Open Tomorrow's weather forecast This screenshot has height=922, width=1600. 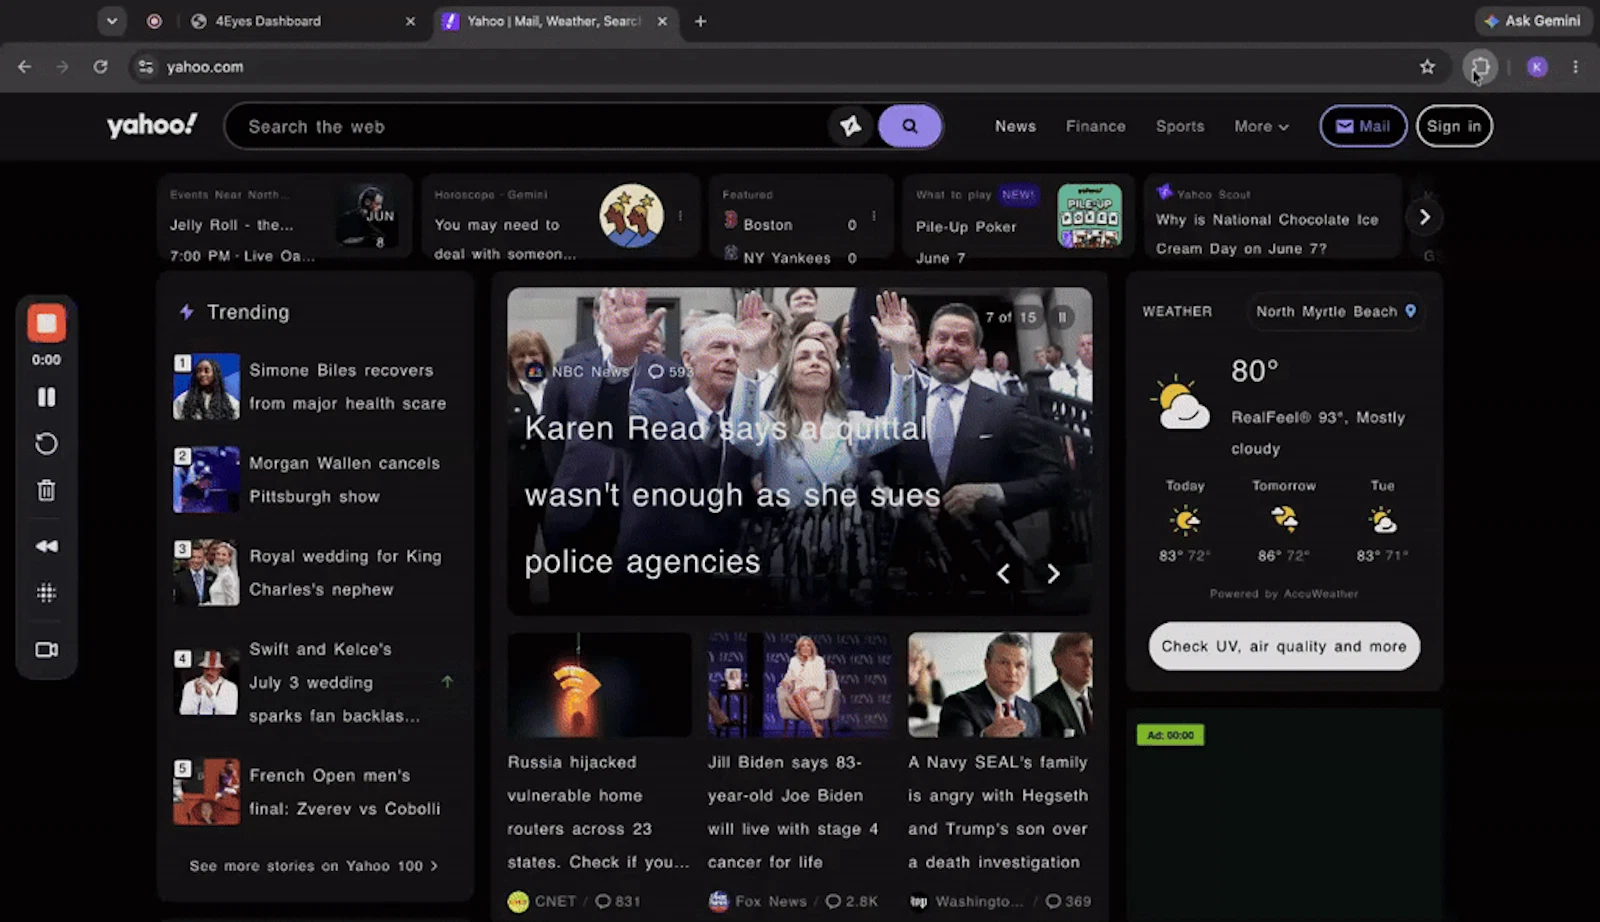click(1284, 521)
